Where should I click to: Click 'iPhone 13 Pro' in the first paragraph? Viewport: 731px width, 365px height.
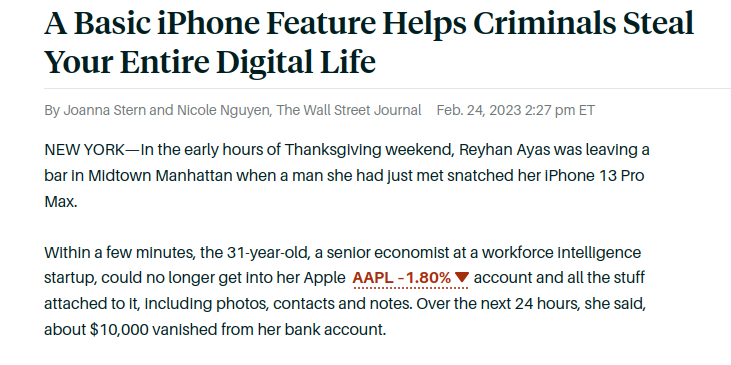click(x=598, y=176)
